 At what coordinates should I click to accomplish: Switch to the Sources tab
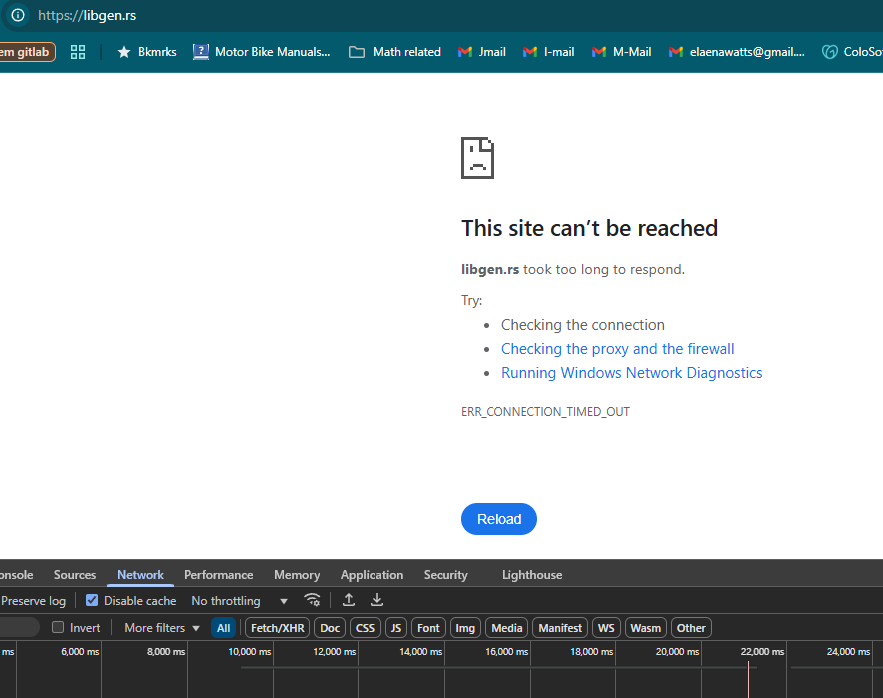coord(75,575)
